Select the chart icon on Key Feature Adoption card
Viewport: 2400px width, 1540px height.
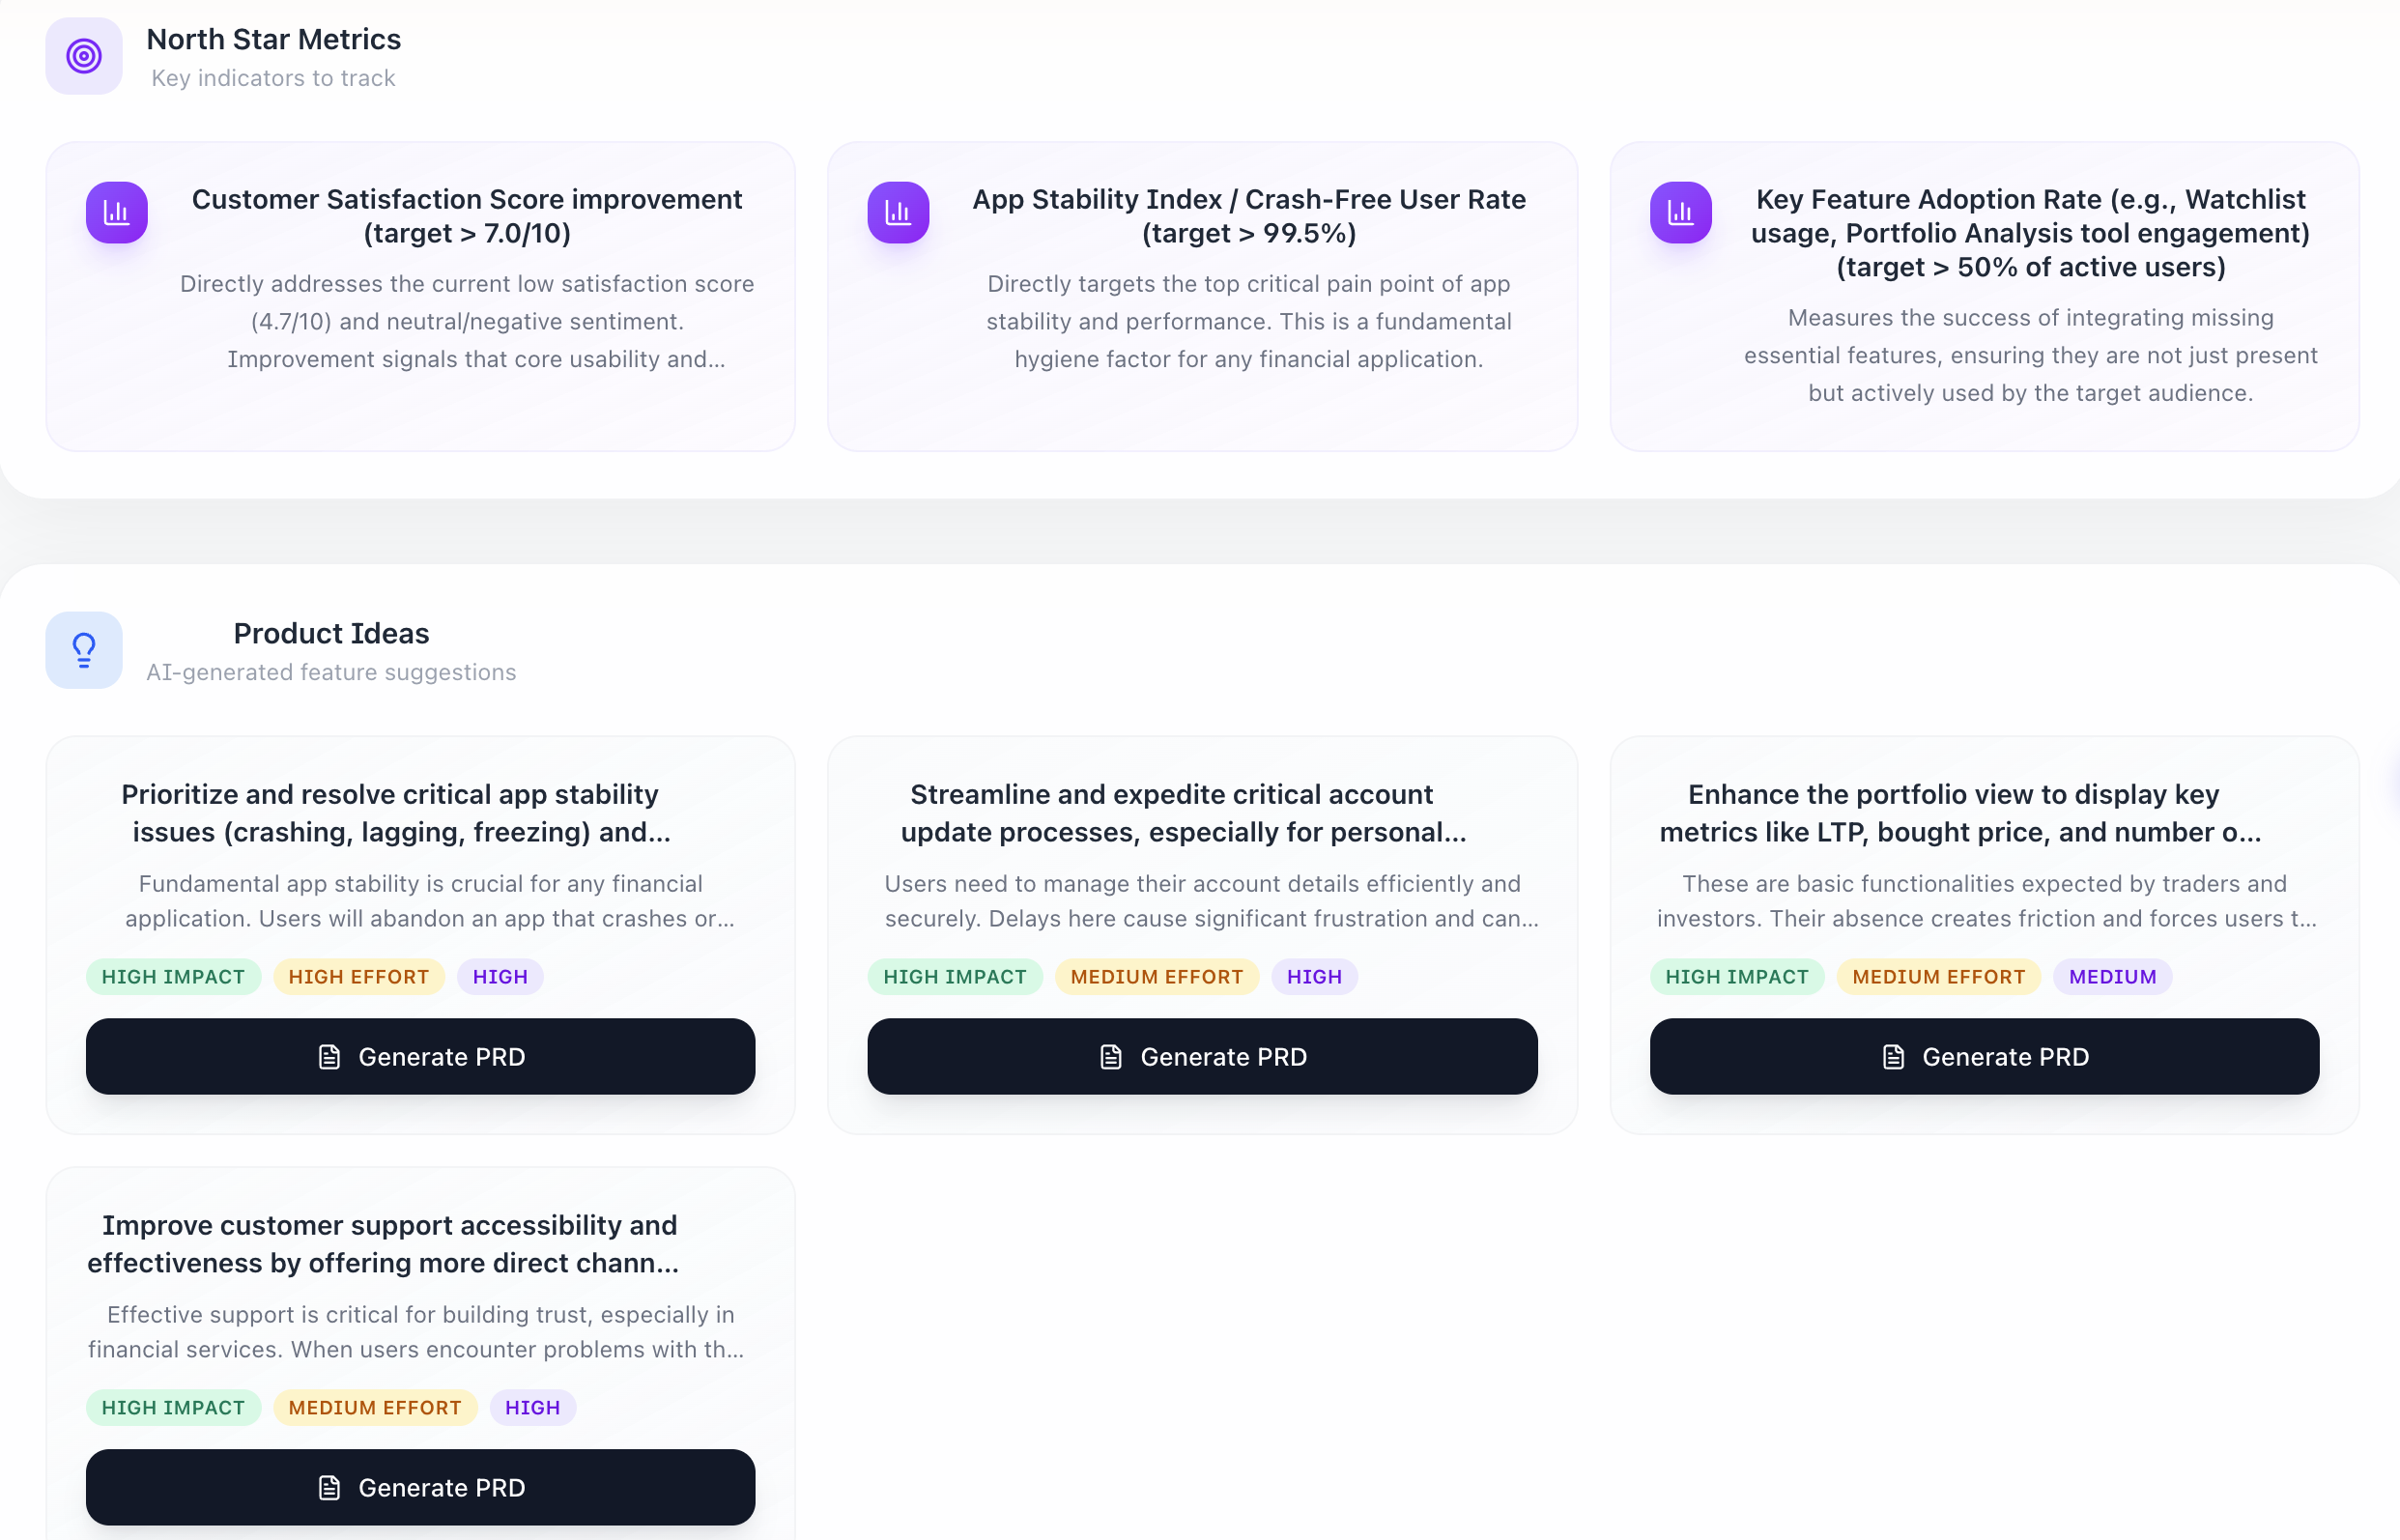point(1681,212)
